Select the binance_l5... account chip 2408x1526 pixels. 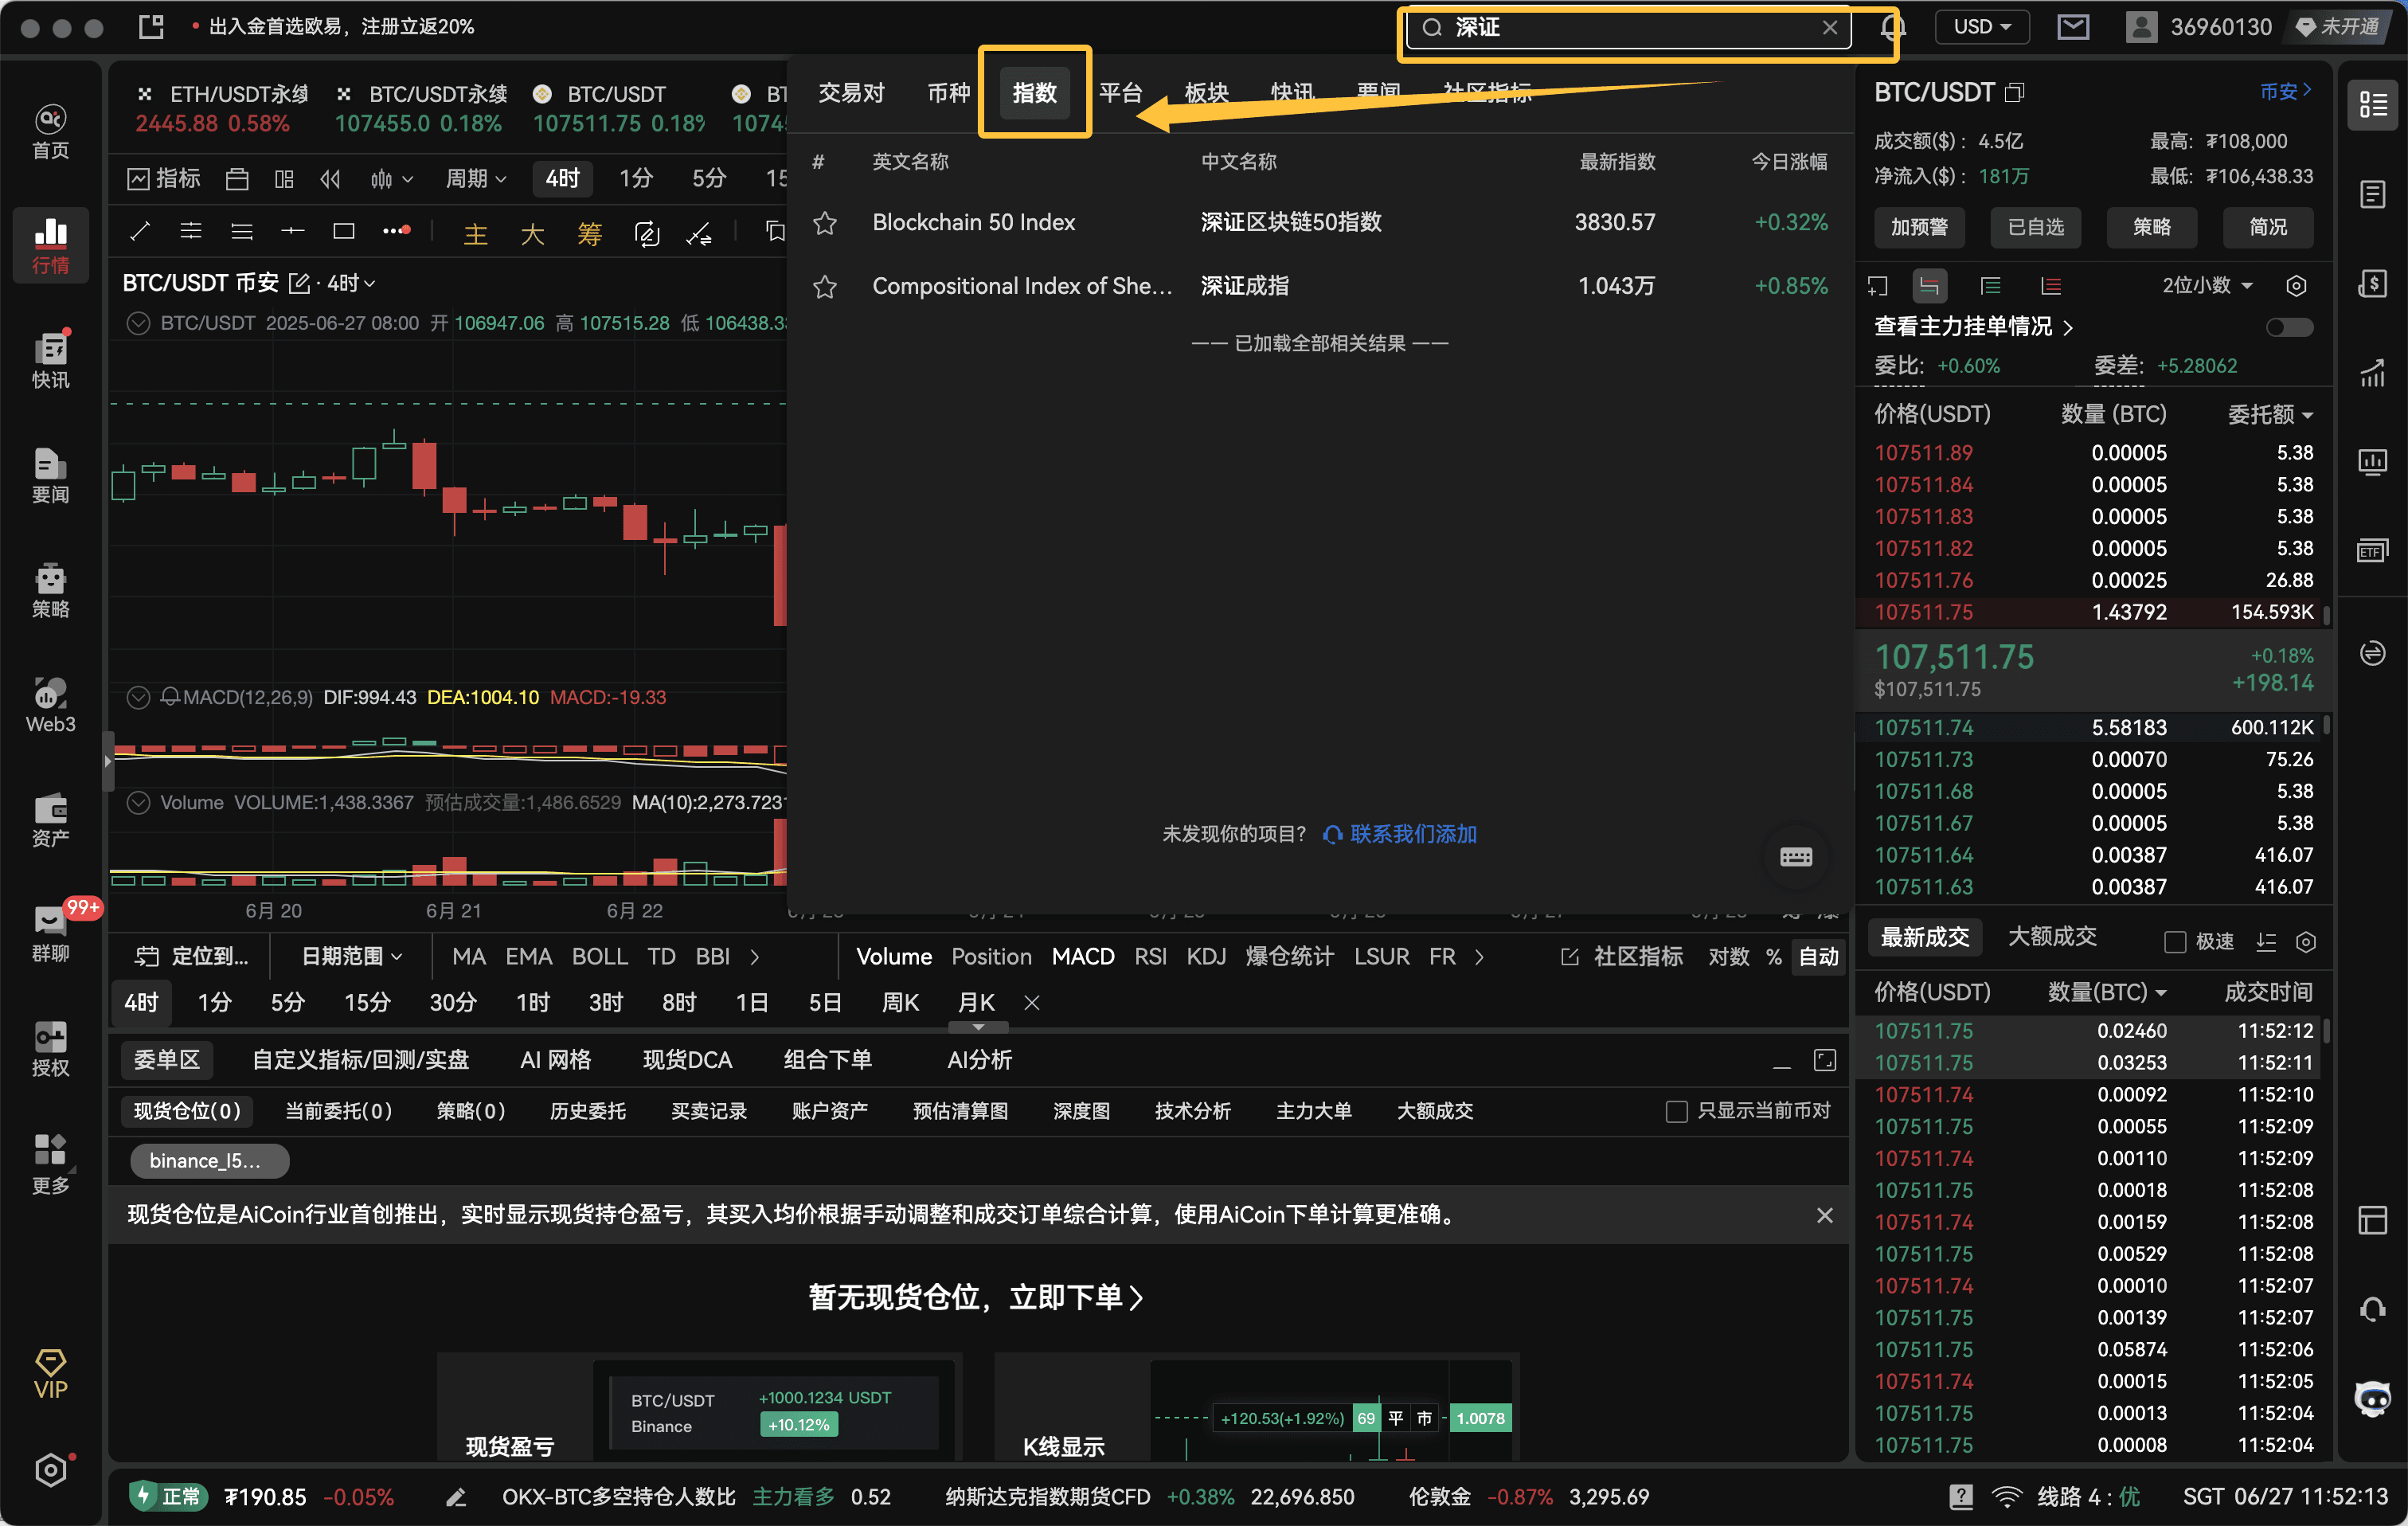[x=209, y=1161]
